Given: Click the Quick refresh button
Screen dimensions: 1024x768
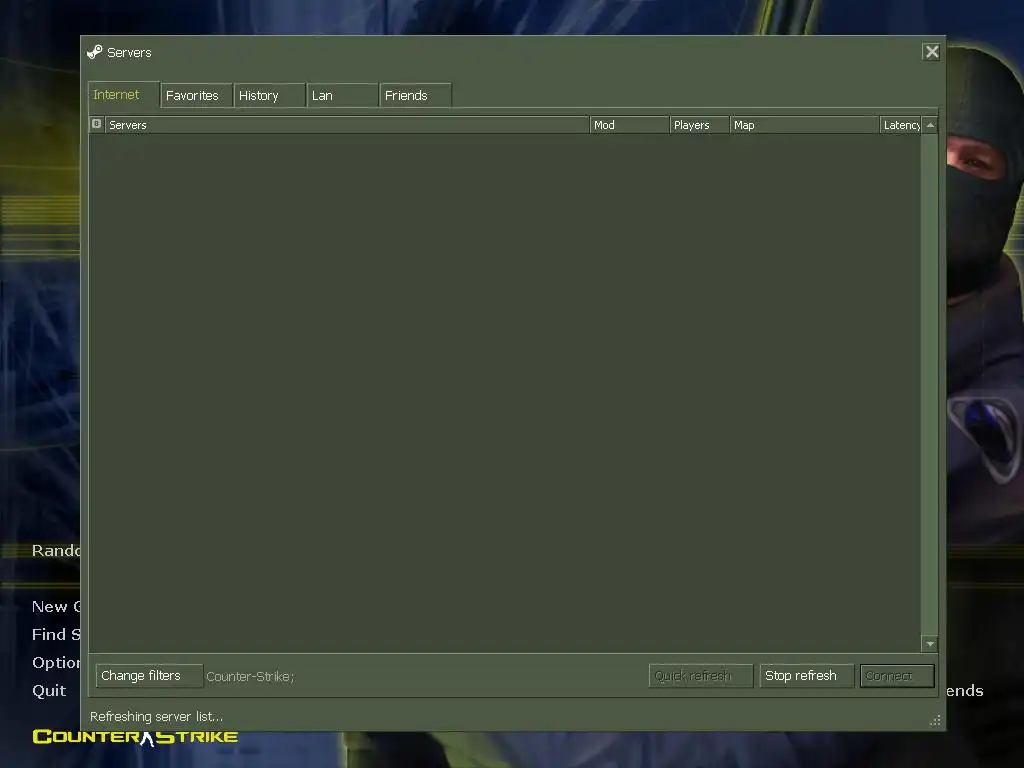Looking at the screenshot, I should [x=701, y=676].
